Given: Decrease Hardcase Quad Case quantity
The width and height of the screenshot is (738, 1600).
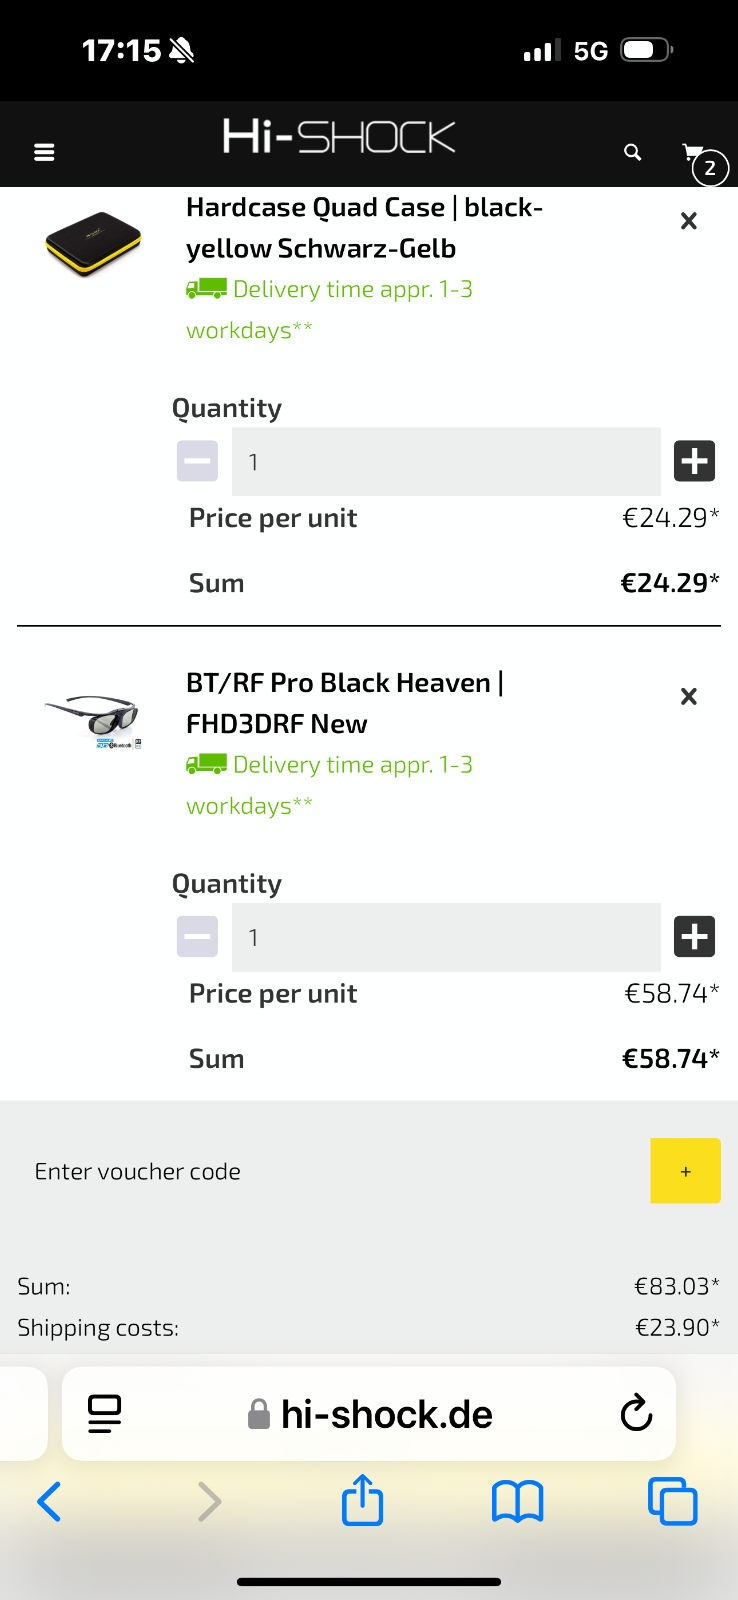Looking at the screenshot, I should point(197,461).
